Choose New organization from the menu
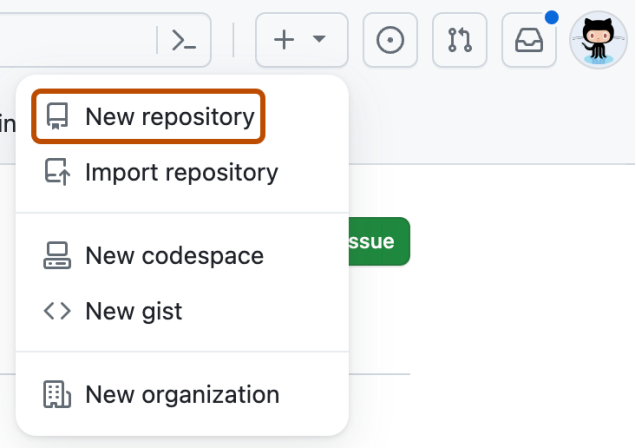This screenshot has height=448, width=636. (182, 394)
